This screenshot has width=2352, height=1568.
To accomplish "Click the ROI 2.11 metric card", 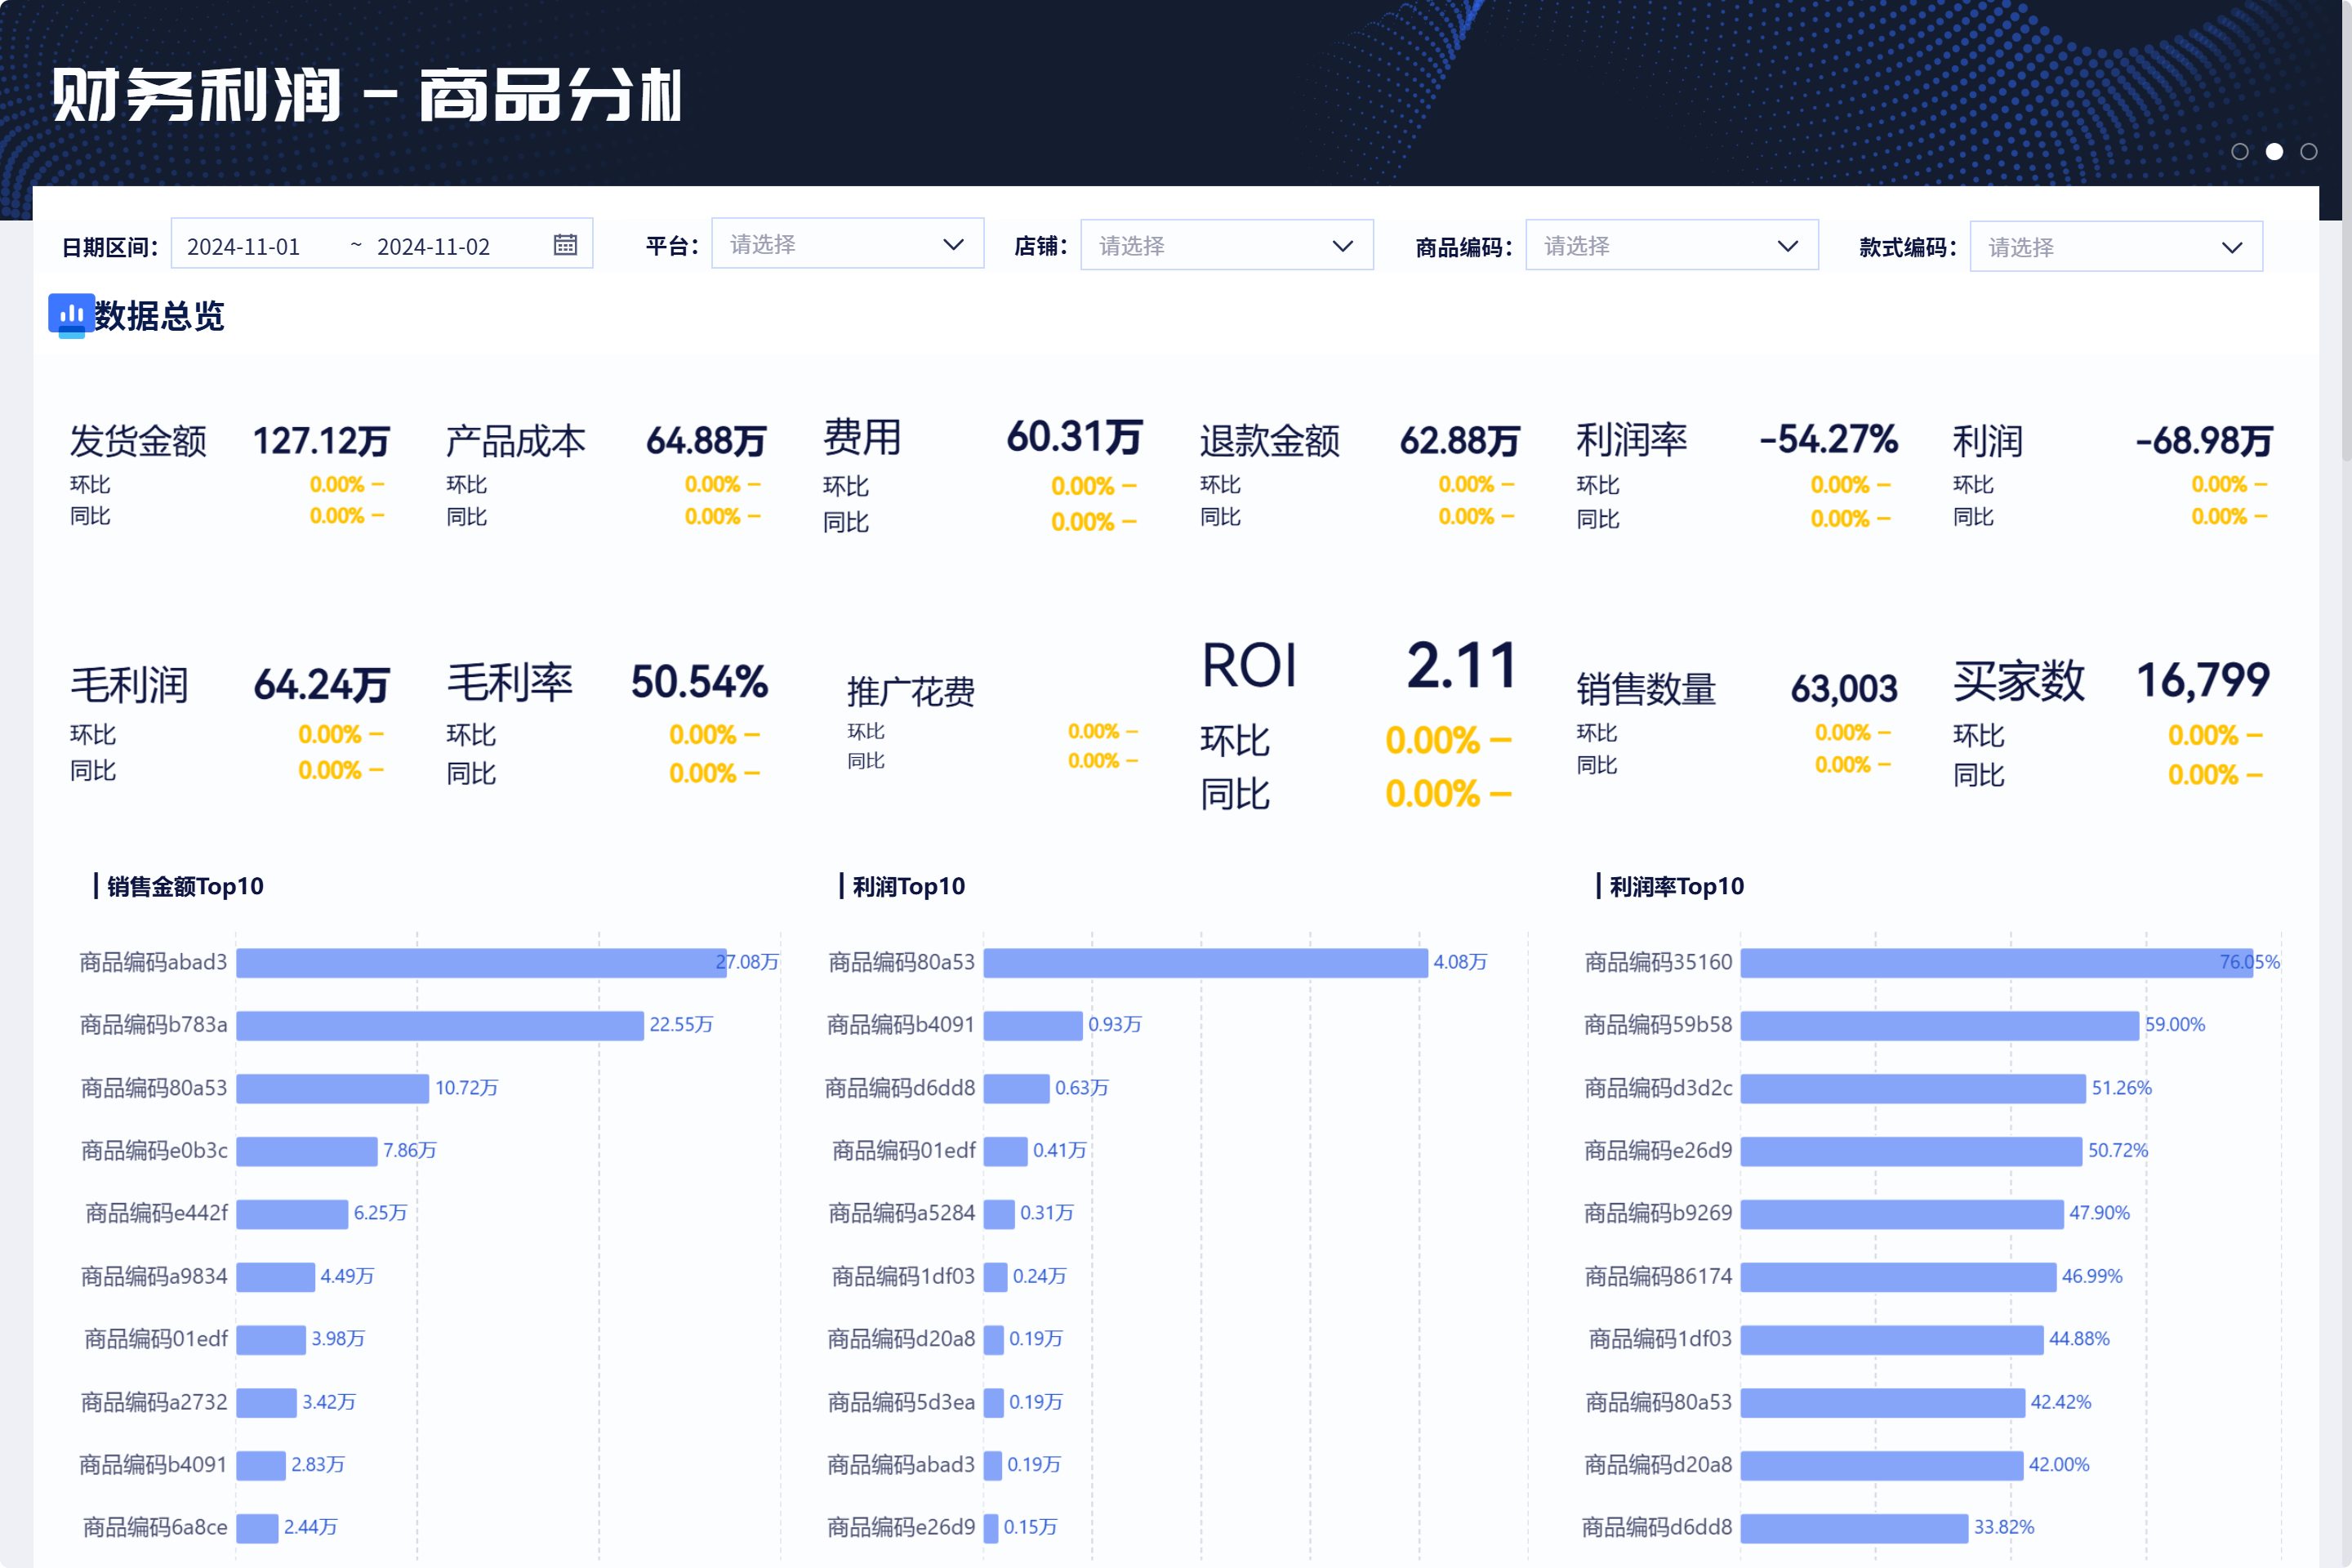I will [x=1358, y=724].
